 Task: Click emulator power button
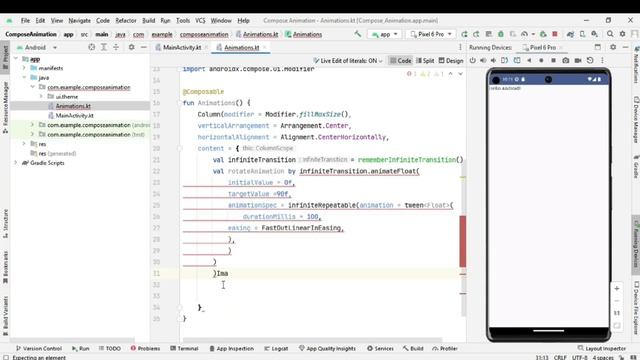point(472,60)
